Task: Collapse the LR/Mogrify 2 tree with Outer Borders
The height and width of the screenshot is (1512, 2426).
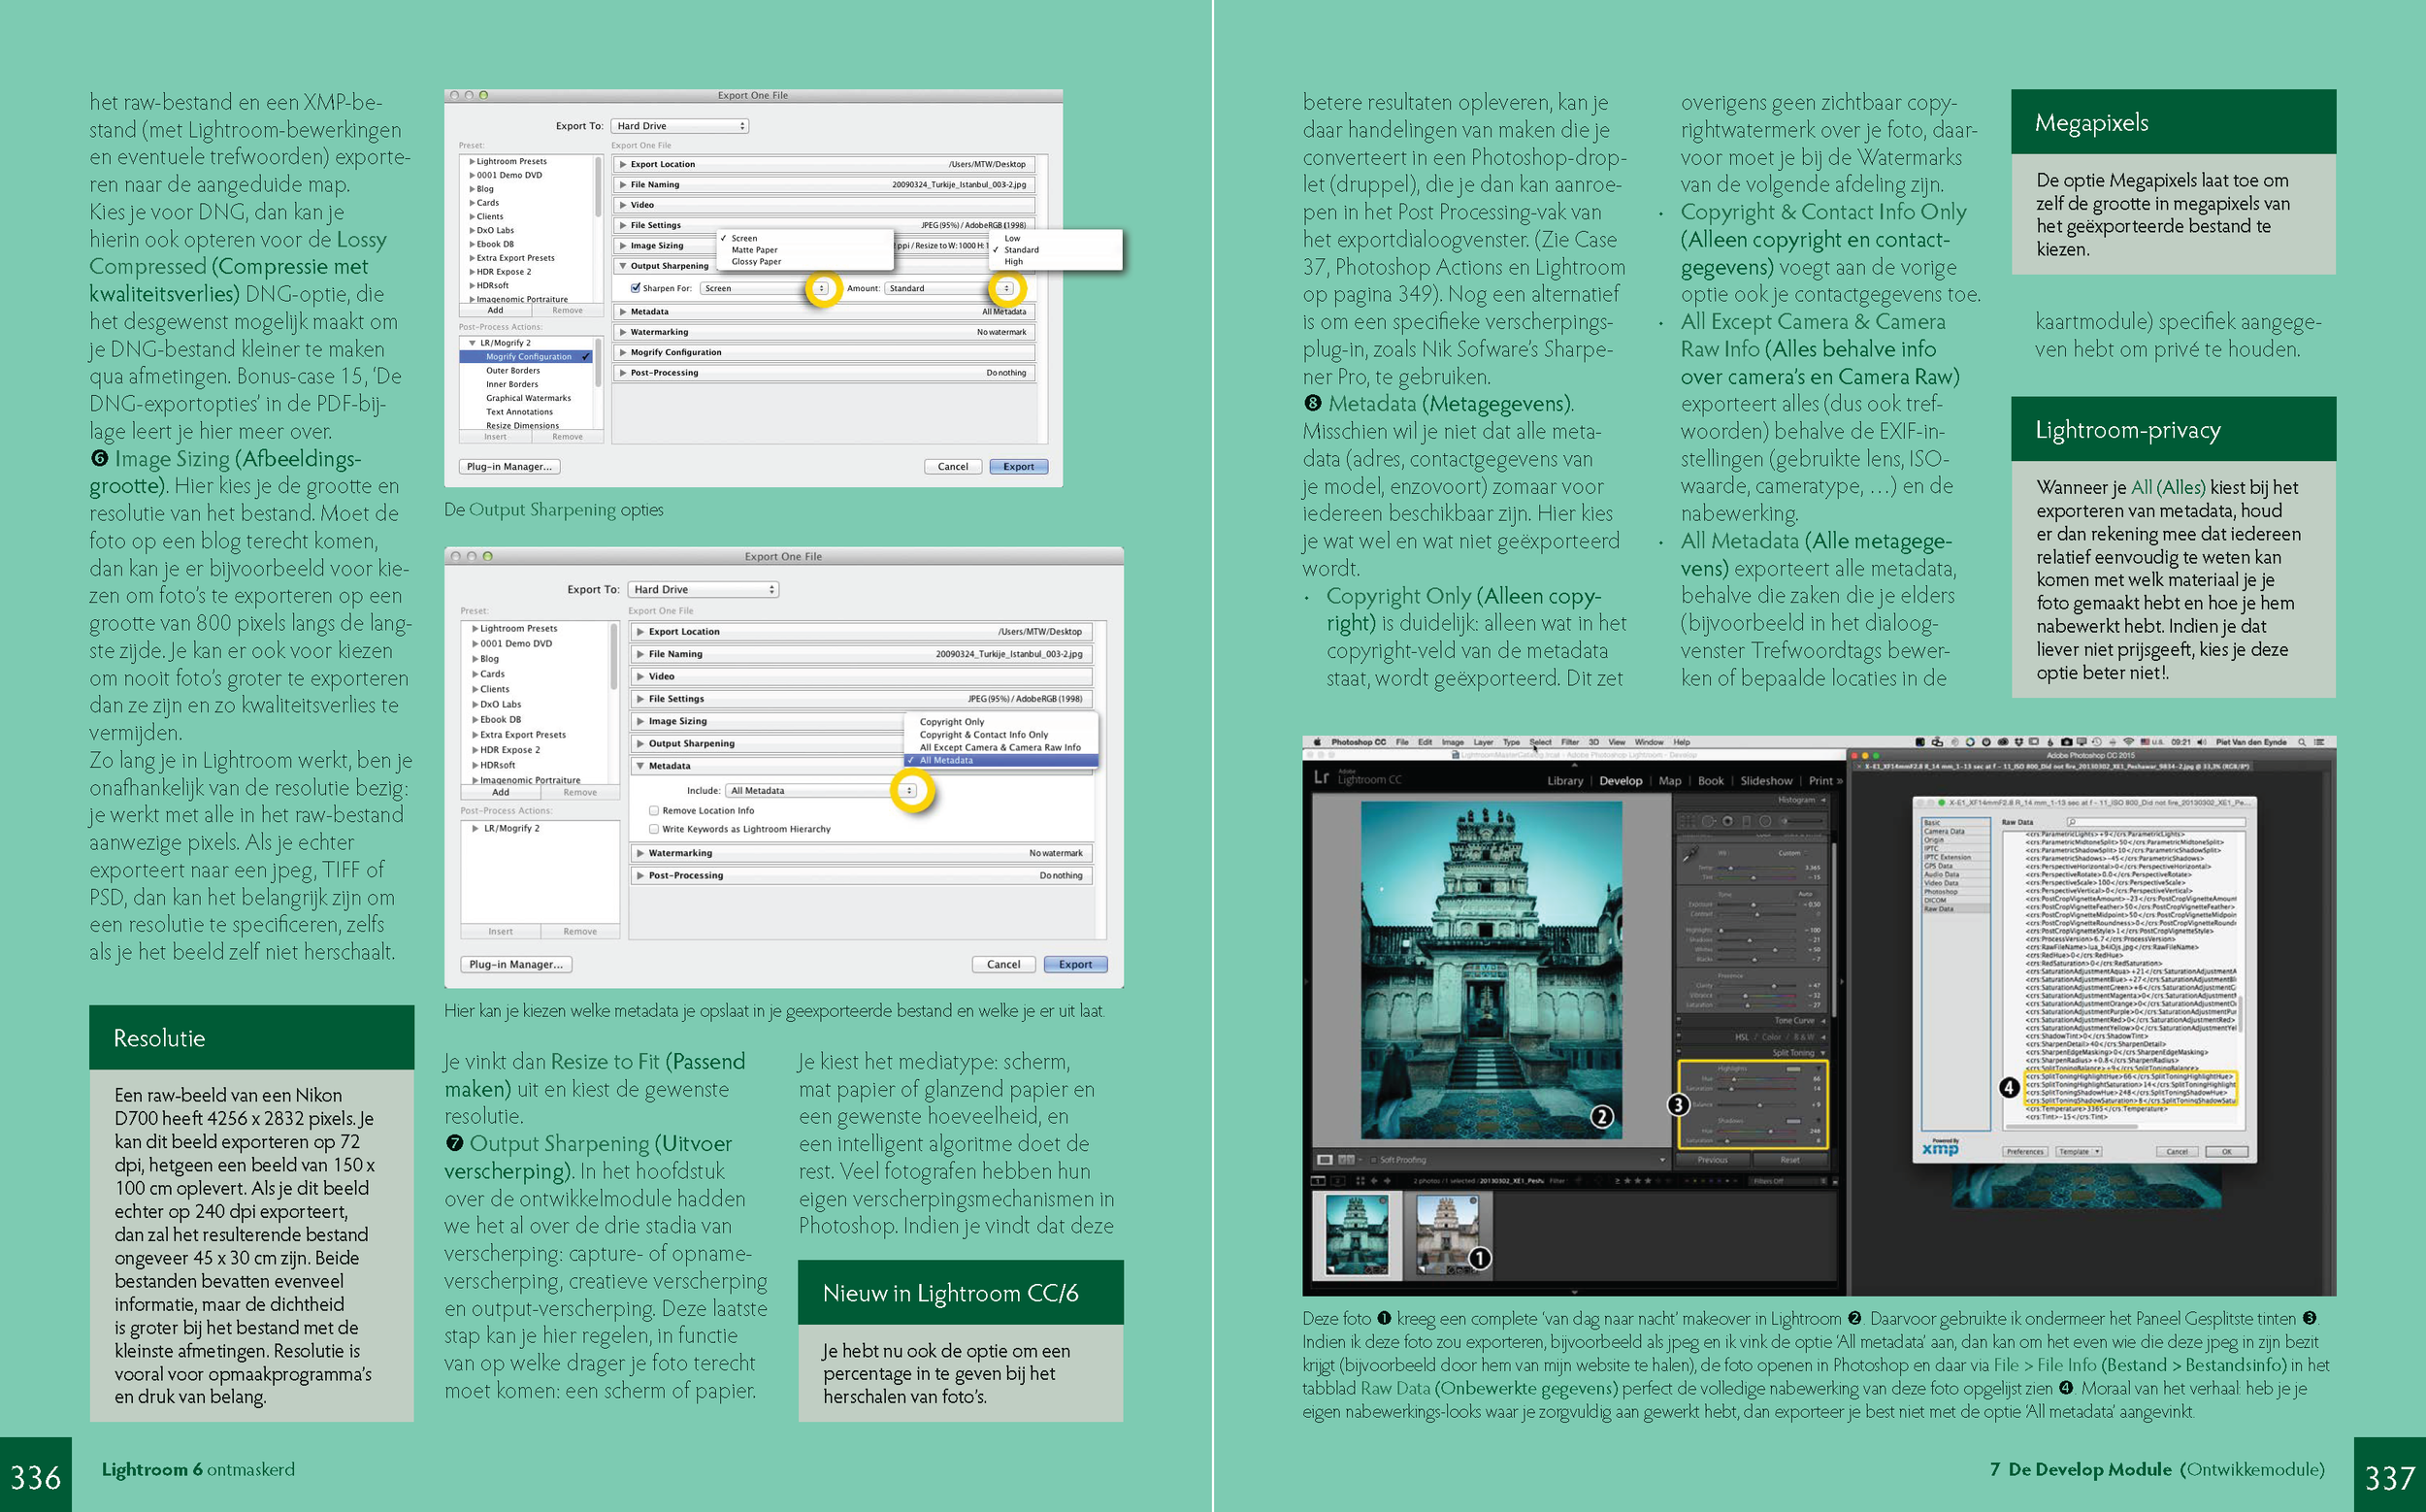Action: [x=472, y=343]
